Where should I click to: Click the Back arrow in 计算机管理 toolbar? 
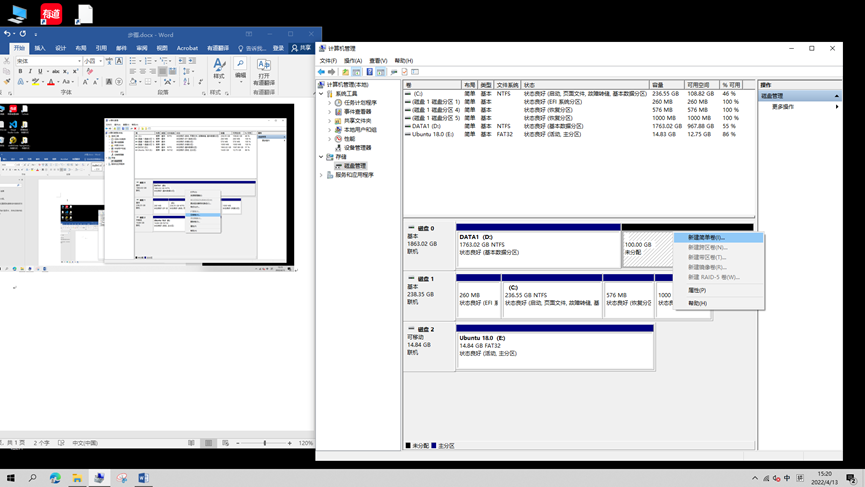click(x=322, y=72)
